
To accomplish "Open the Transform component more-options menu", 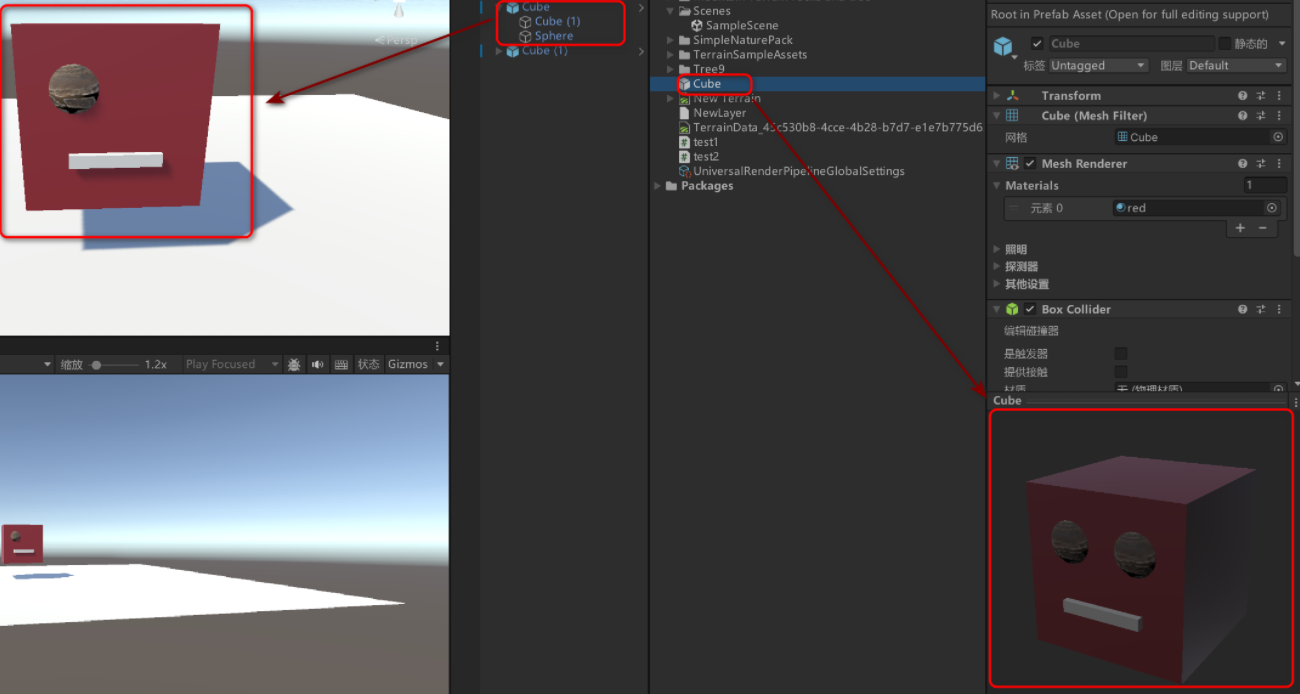I will pyautogui.click(x=1279, y=96).
